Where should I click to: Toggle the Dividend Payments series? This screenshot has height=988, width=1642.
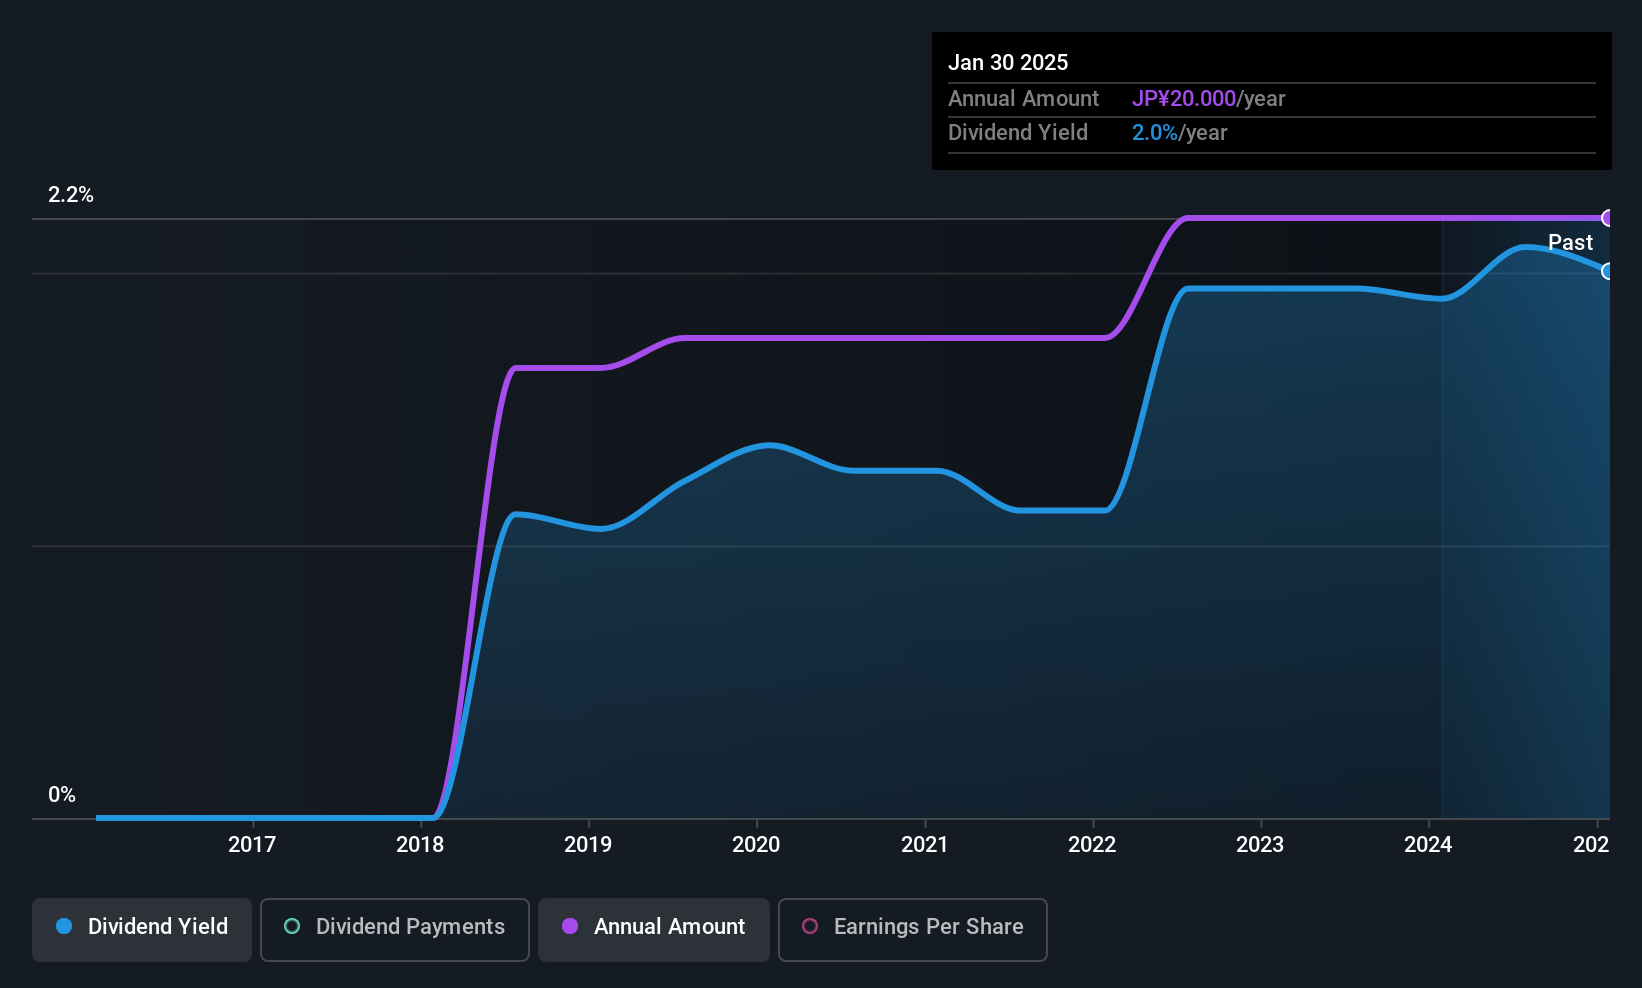click(x=395, y=930)
